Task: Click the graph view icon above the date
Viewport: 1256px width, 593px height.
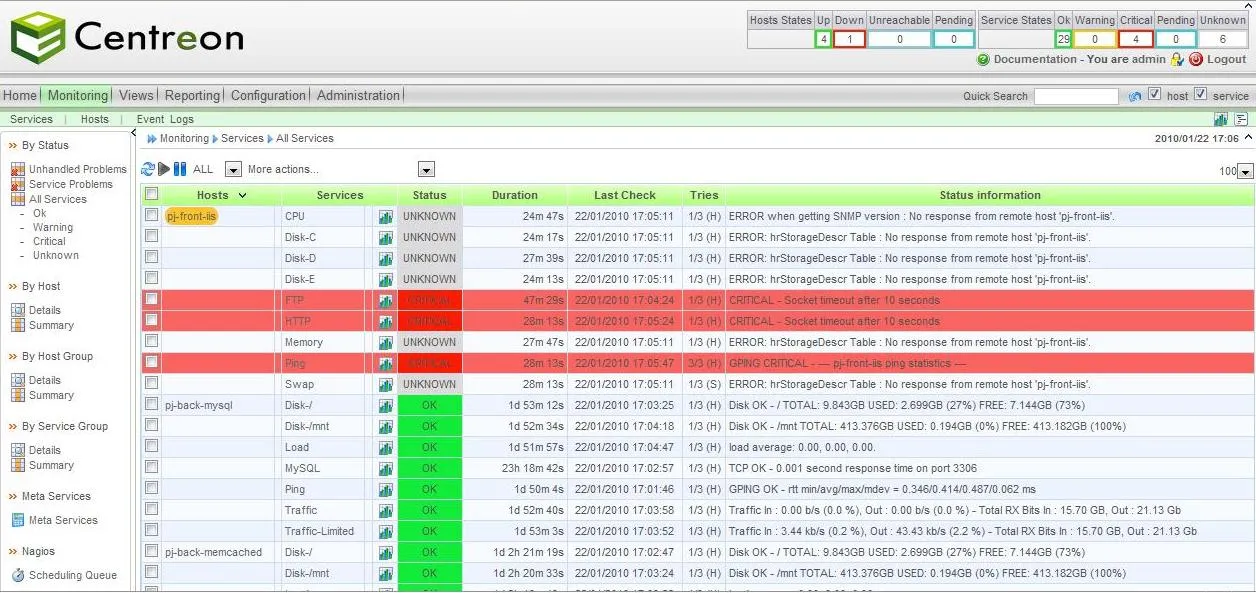Action: point(1221,119)
